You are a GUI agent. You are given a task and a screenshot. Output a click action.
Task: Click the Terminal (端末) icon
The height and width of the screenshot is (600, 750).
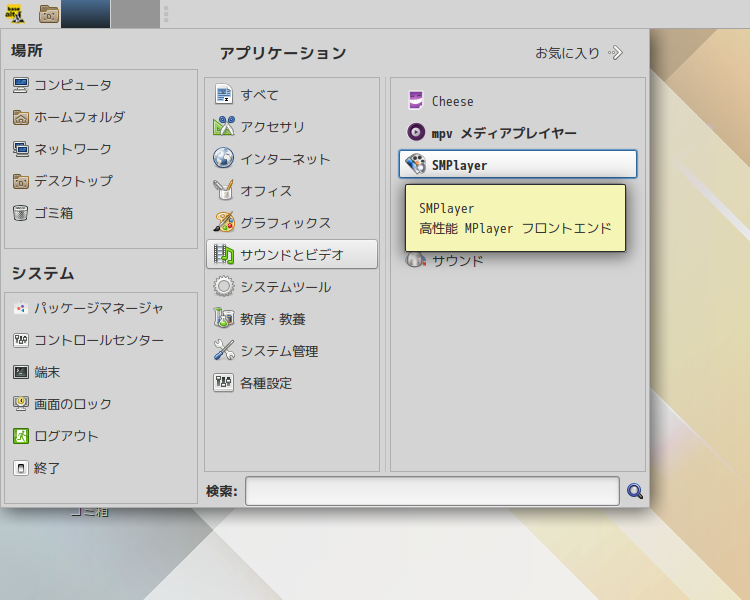[x=21, y=372]
